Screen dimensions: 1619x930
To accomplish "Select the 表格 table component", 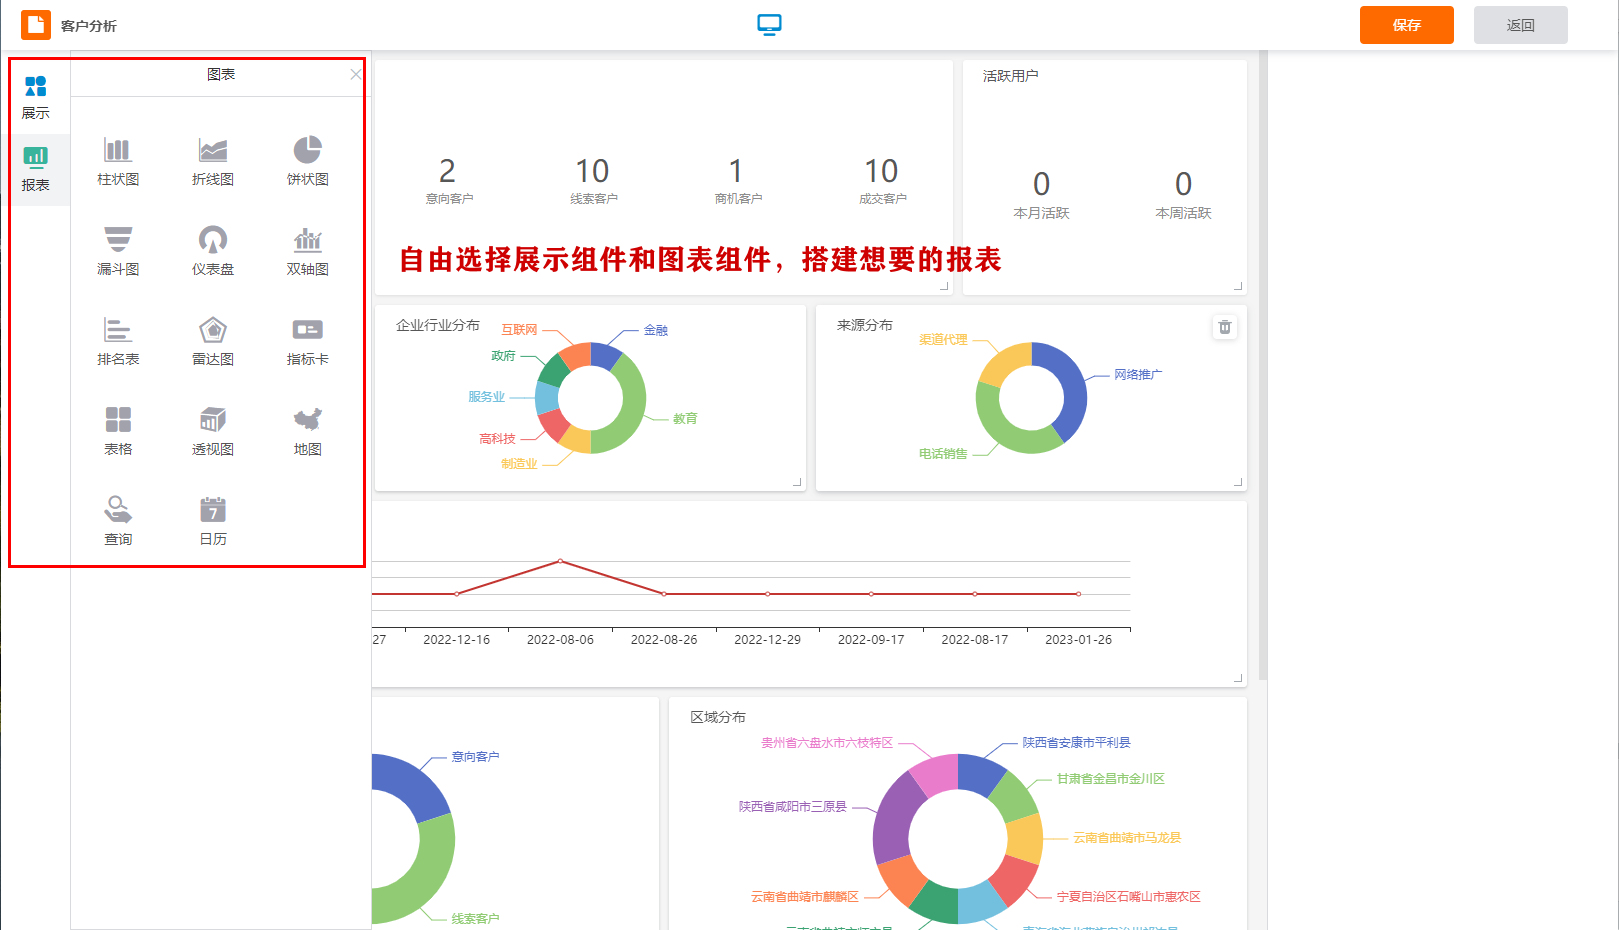I will pyautogui.click(x=117, y=430).
